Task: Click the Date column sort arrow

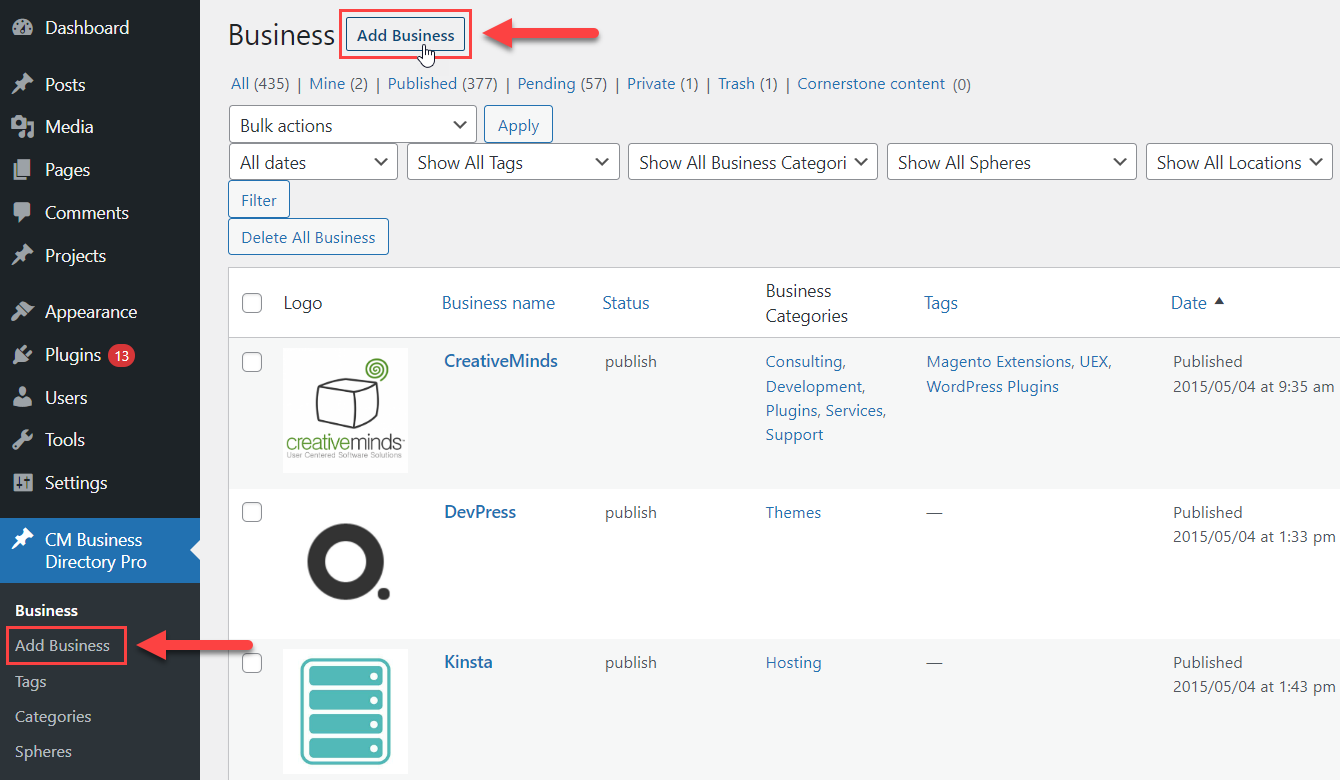Action: pos(1219,302)
